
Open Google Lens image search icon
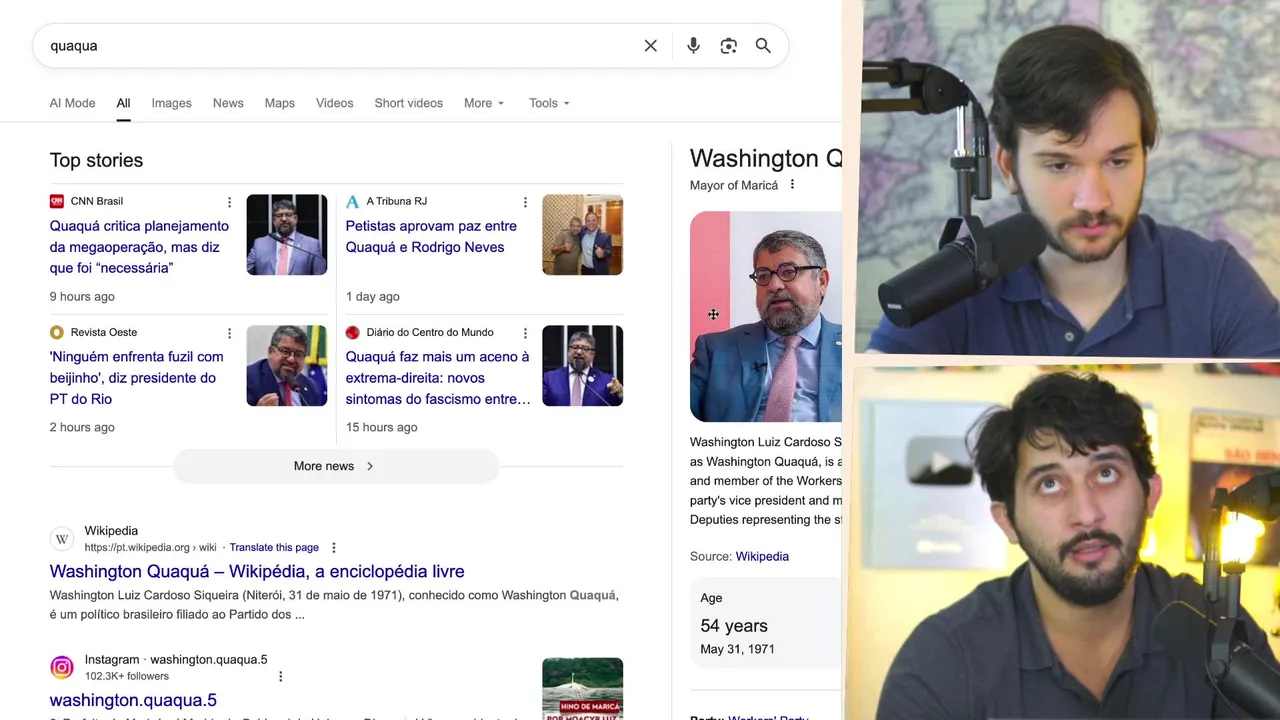[728, 46]
